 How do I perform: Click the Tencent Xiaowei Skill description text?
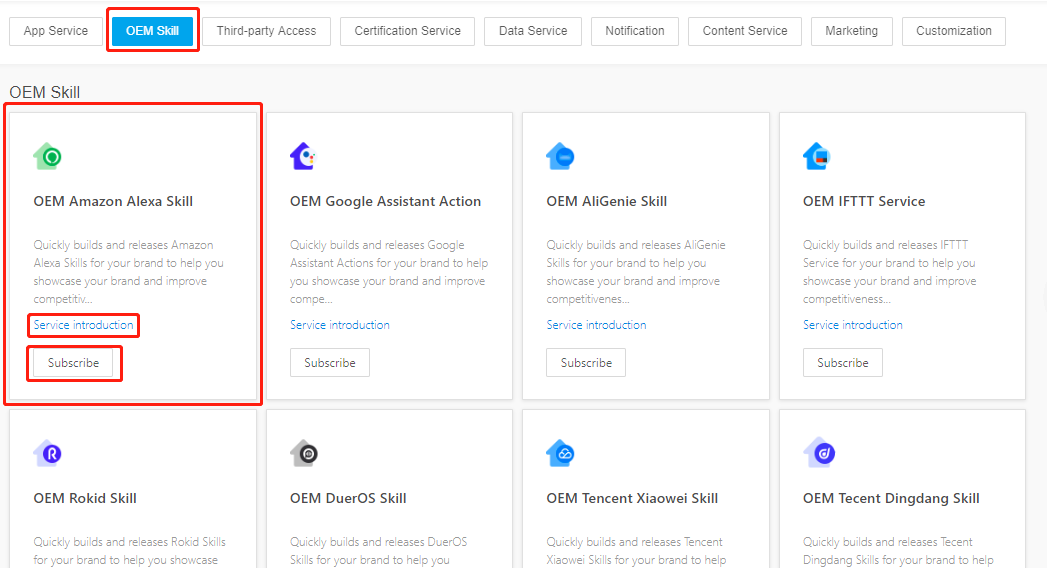[x=636, y=551]
